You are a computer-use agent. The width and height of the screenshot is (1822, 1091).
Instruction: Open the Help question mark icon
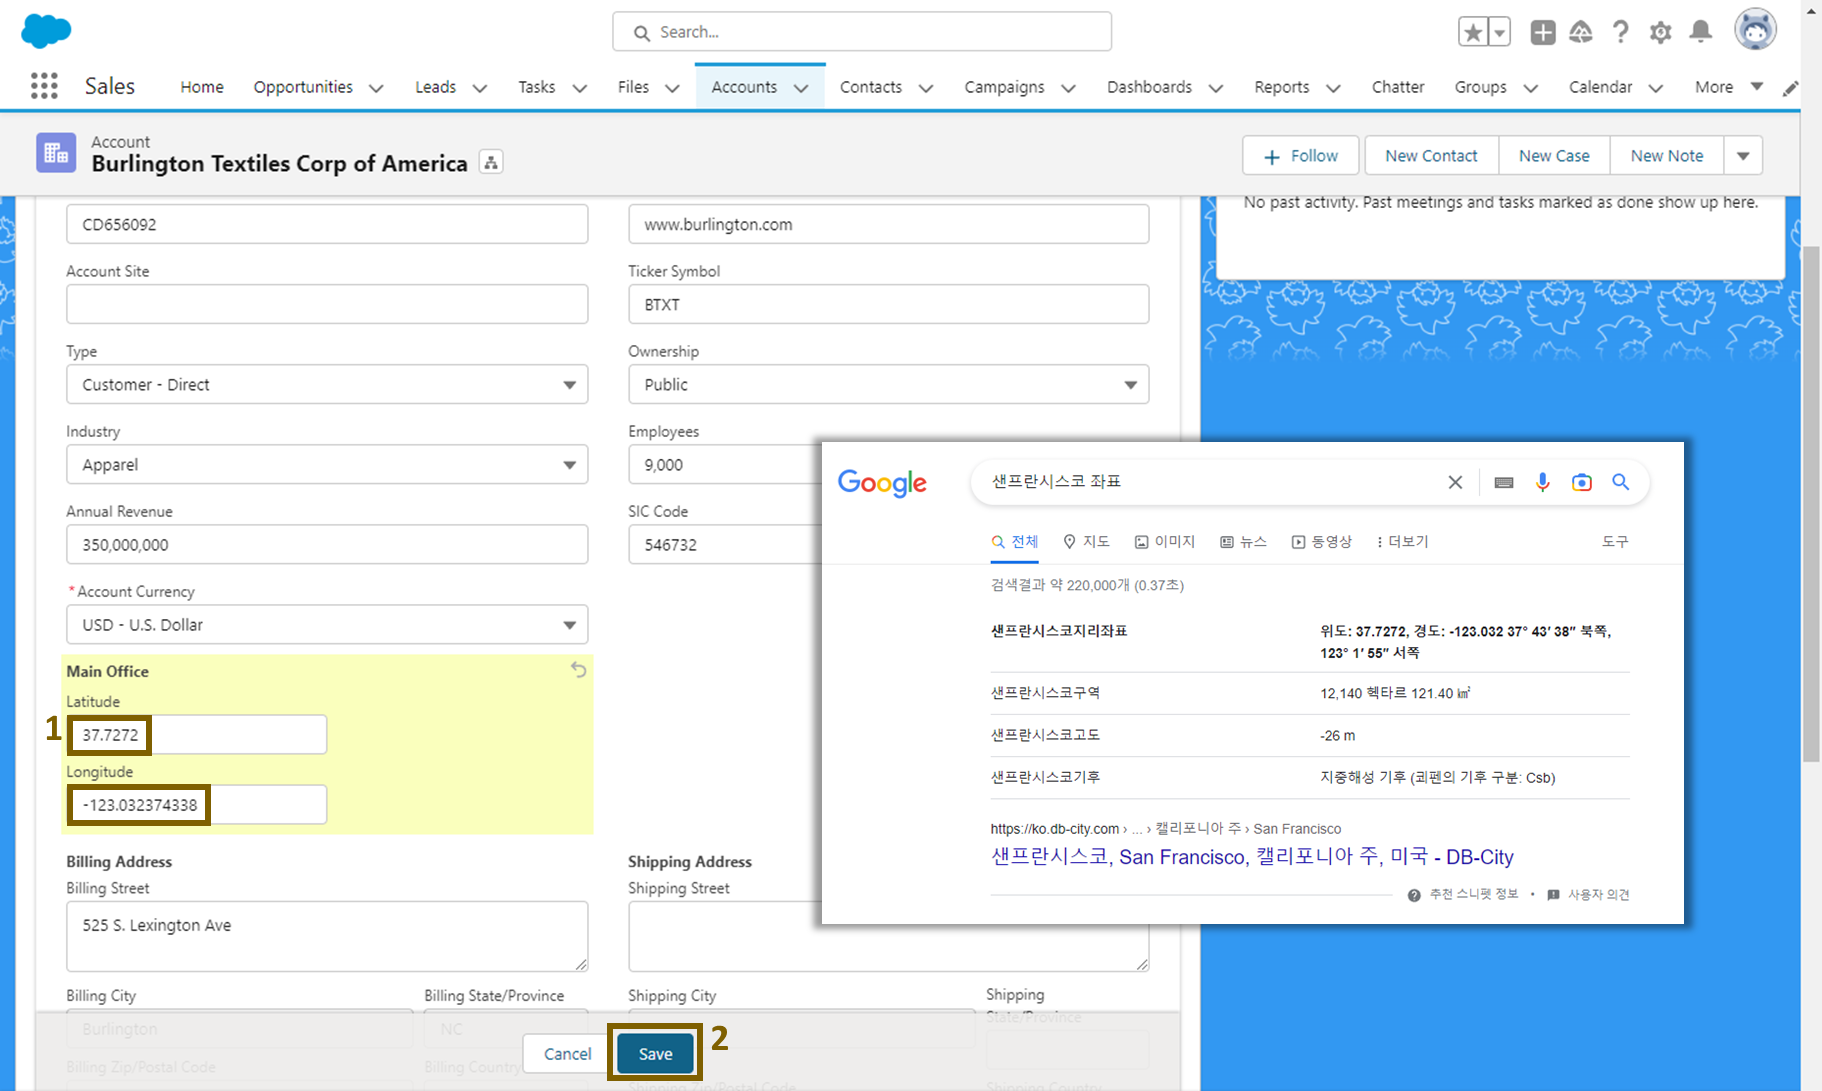point(1620,32)
